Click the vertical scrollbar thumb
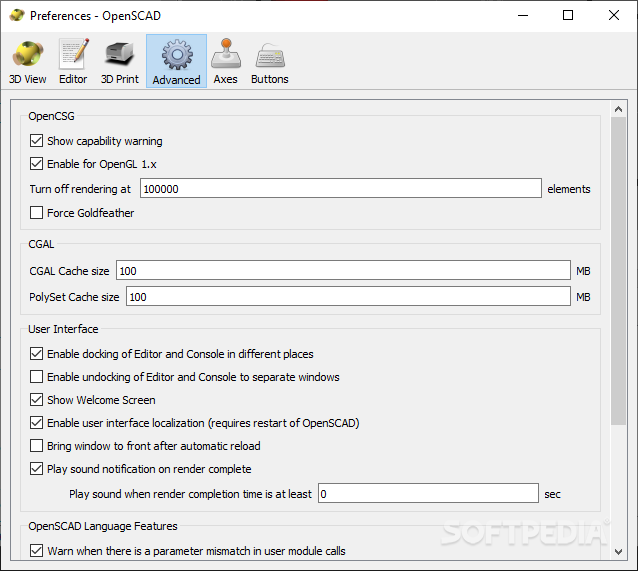 pos(618,271)
